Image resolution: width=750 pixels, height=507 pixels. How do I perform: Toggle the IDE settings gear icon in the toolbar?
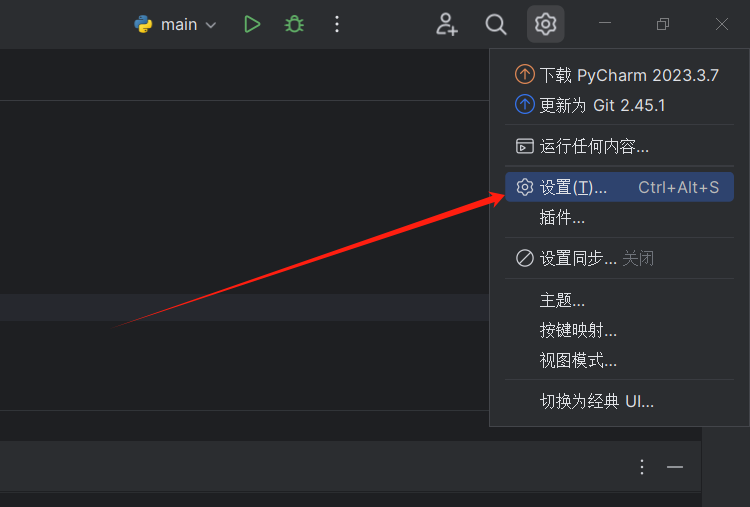click(x=545, y=24)
